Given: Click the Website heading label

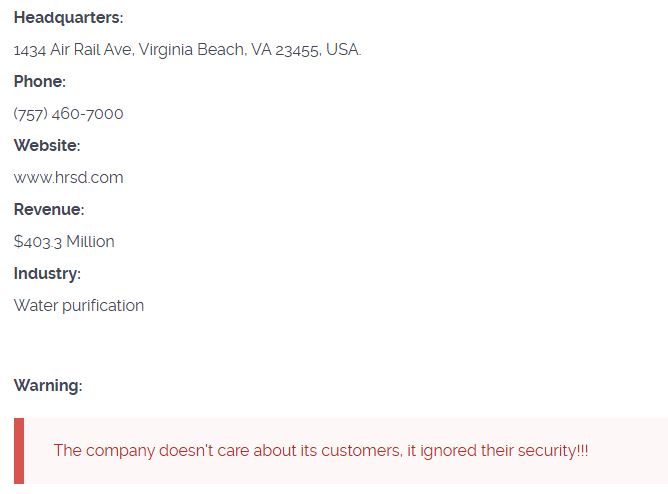Looking at the screenshot, I should pyautogui.click(x=47, y=146).
